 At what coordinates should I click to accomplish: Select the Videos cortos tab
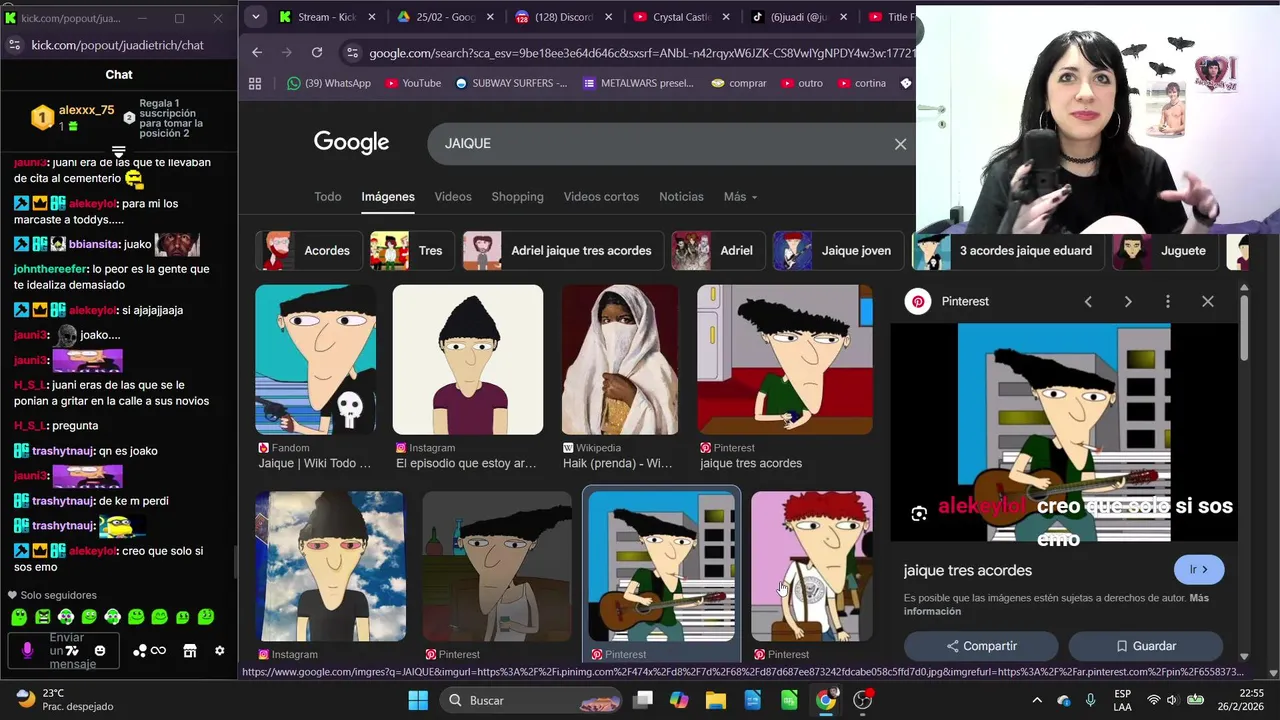(601, 197)
